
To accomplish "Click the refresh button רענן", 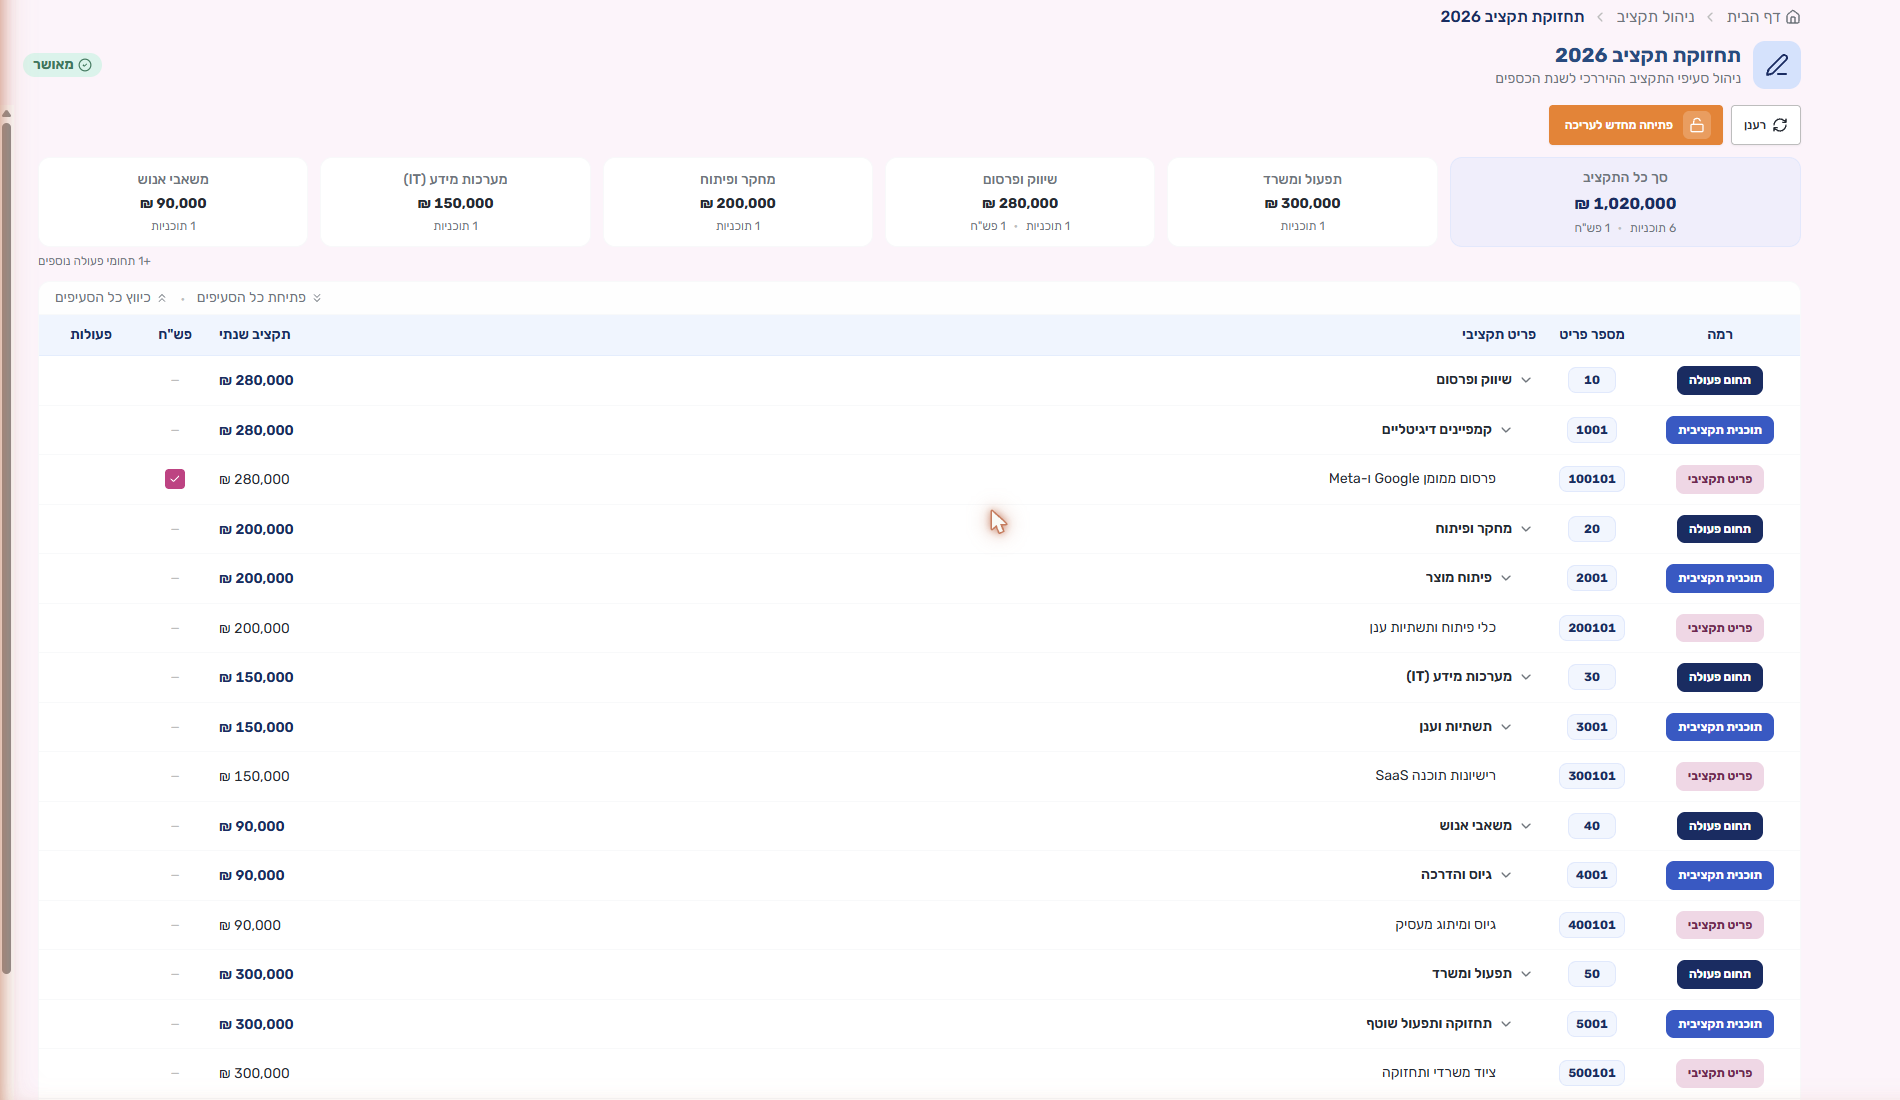I will pos(1765,125).
